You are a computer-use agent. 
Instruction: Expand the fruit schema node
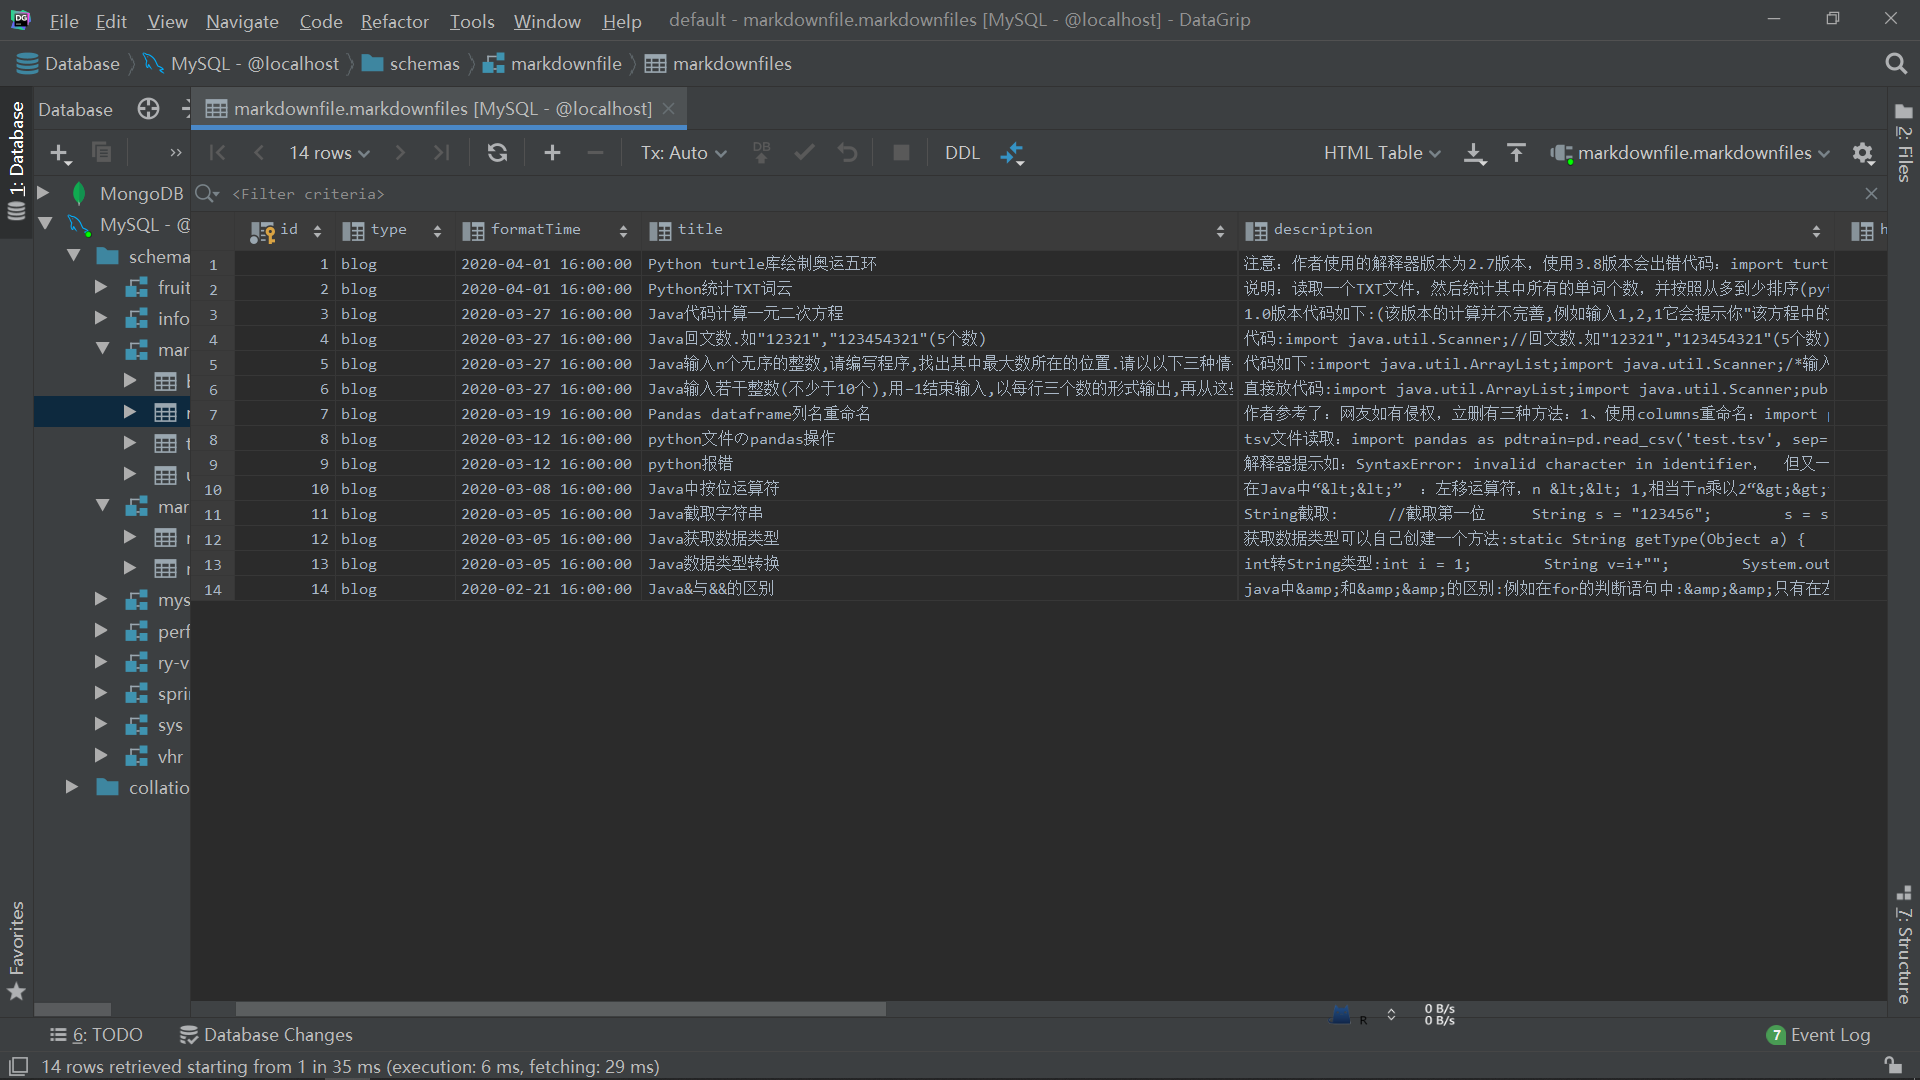coord(101,287)
